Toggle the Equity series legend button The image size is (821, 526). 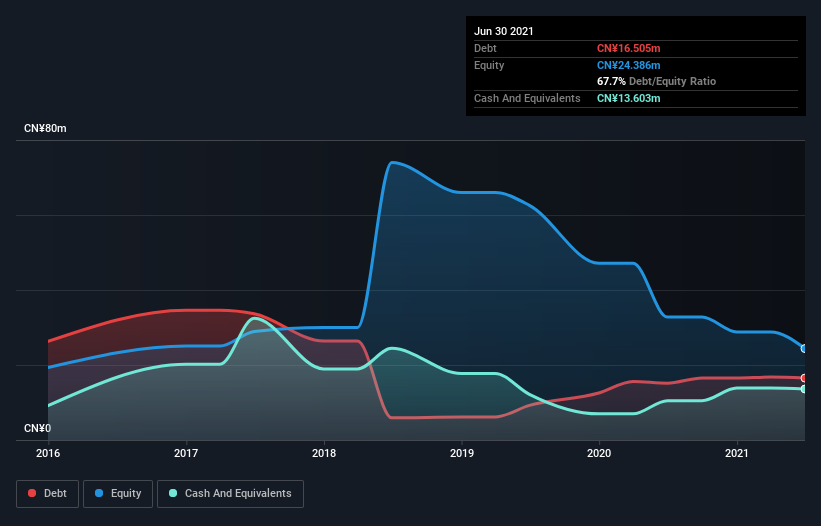point(118,494)
